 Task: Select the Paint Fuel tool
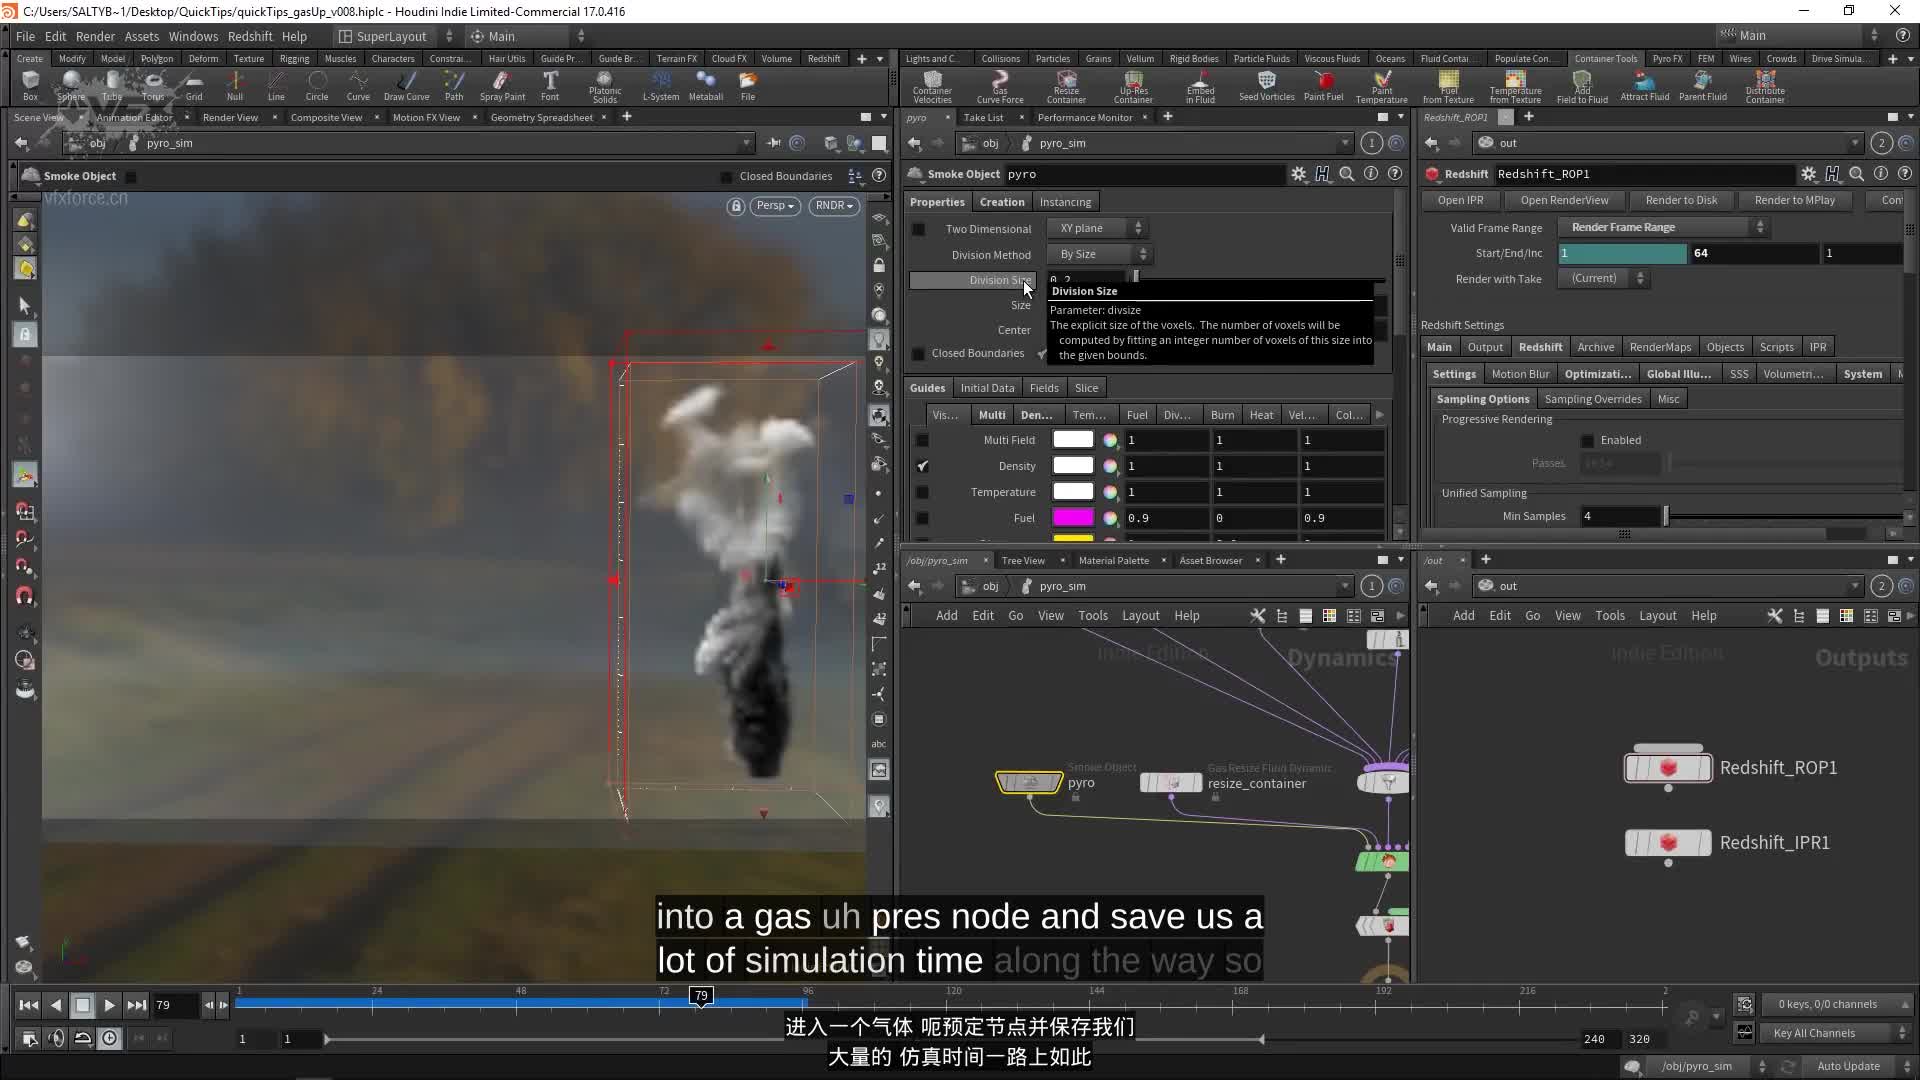[1323, 87]
